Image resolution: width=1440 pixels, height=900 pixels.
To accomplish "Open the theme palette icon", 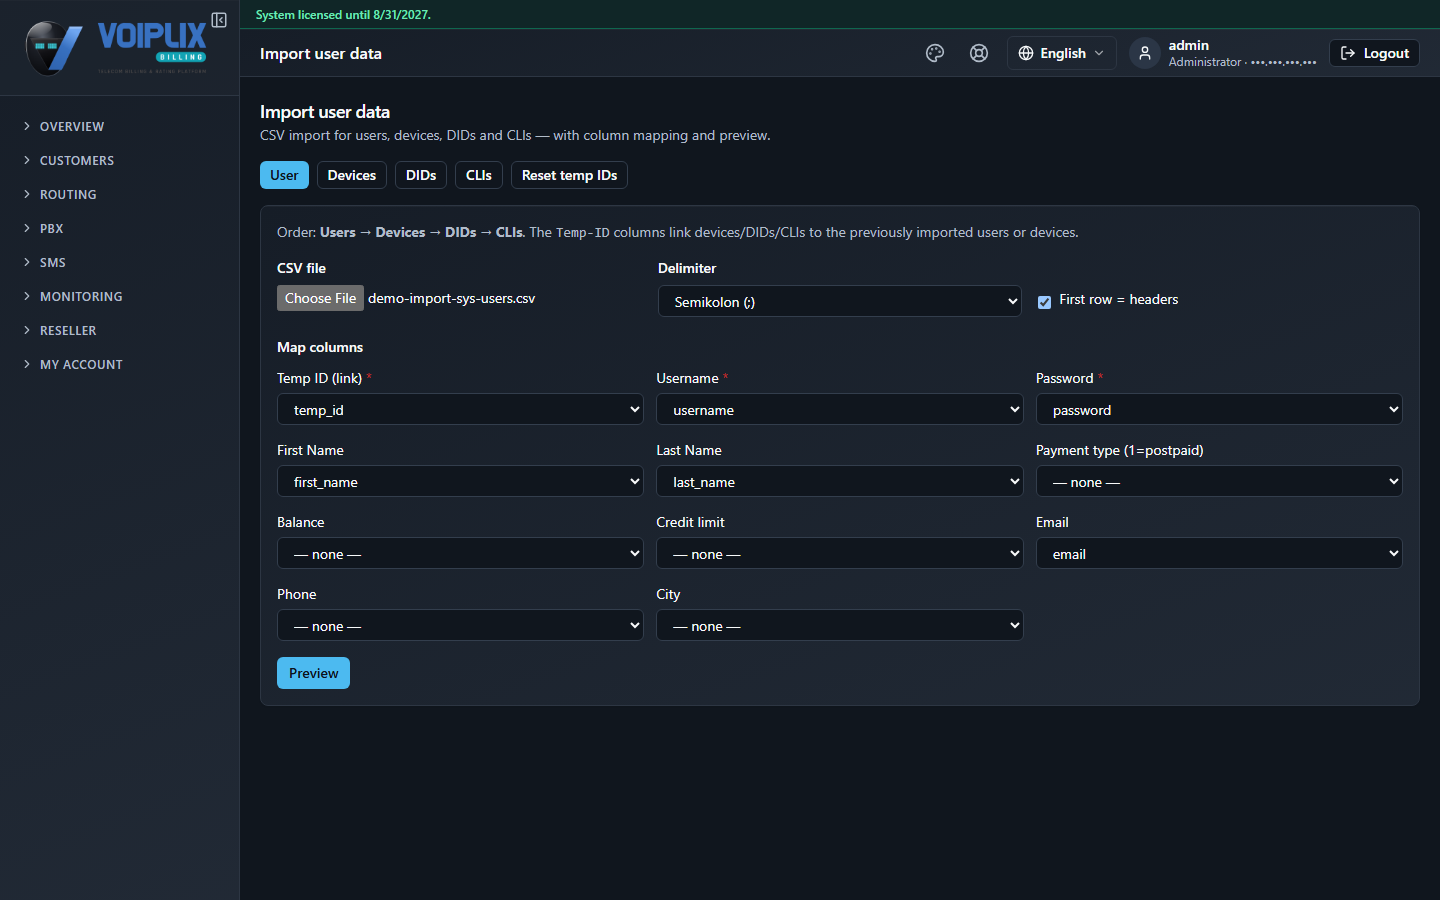I will 935,53.
